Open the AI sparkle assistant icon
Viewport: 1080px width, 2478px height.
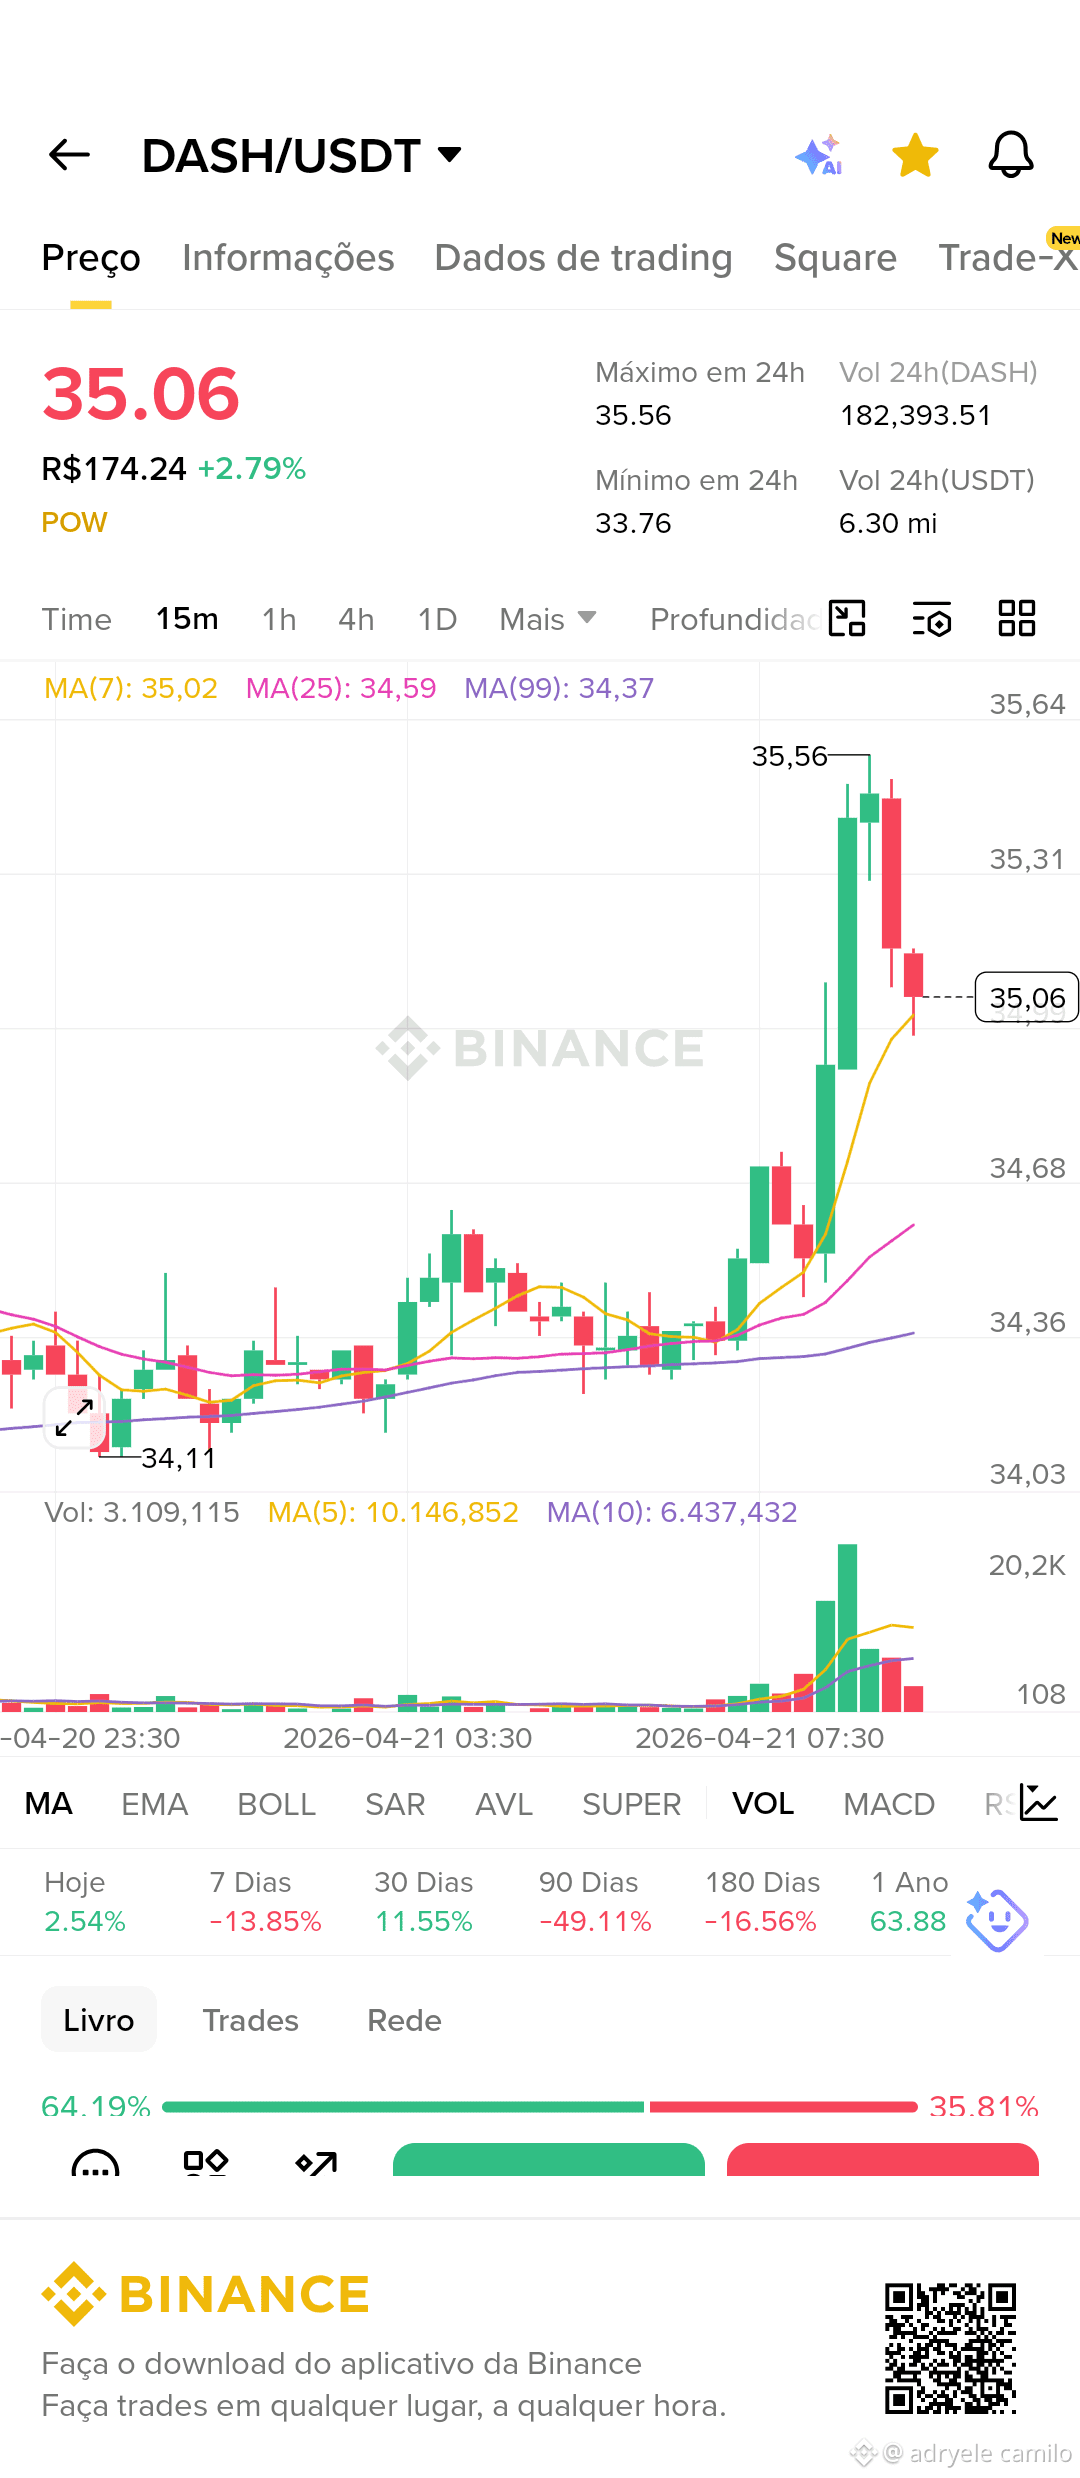pyautogui.click(x=819, y=156)
